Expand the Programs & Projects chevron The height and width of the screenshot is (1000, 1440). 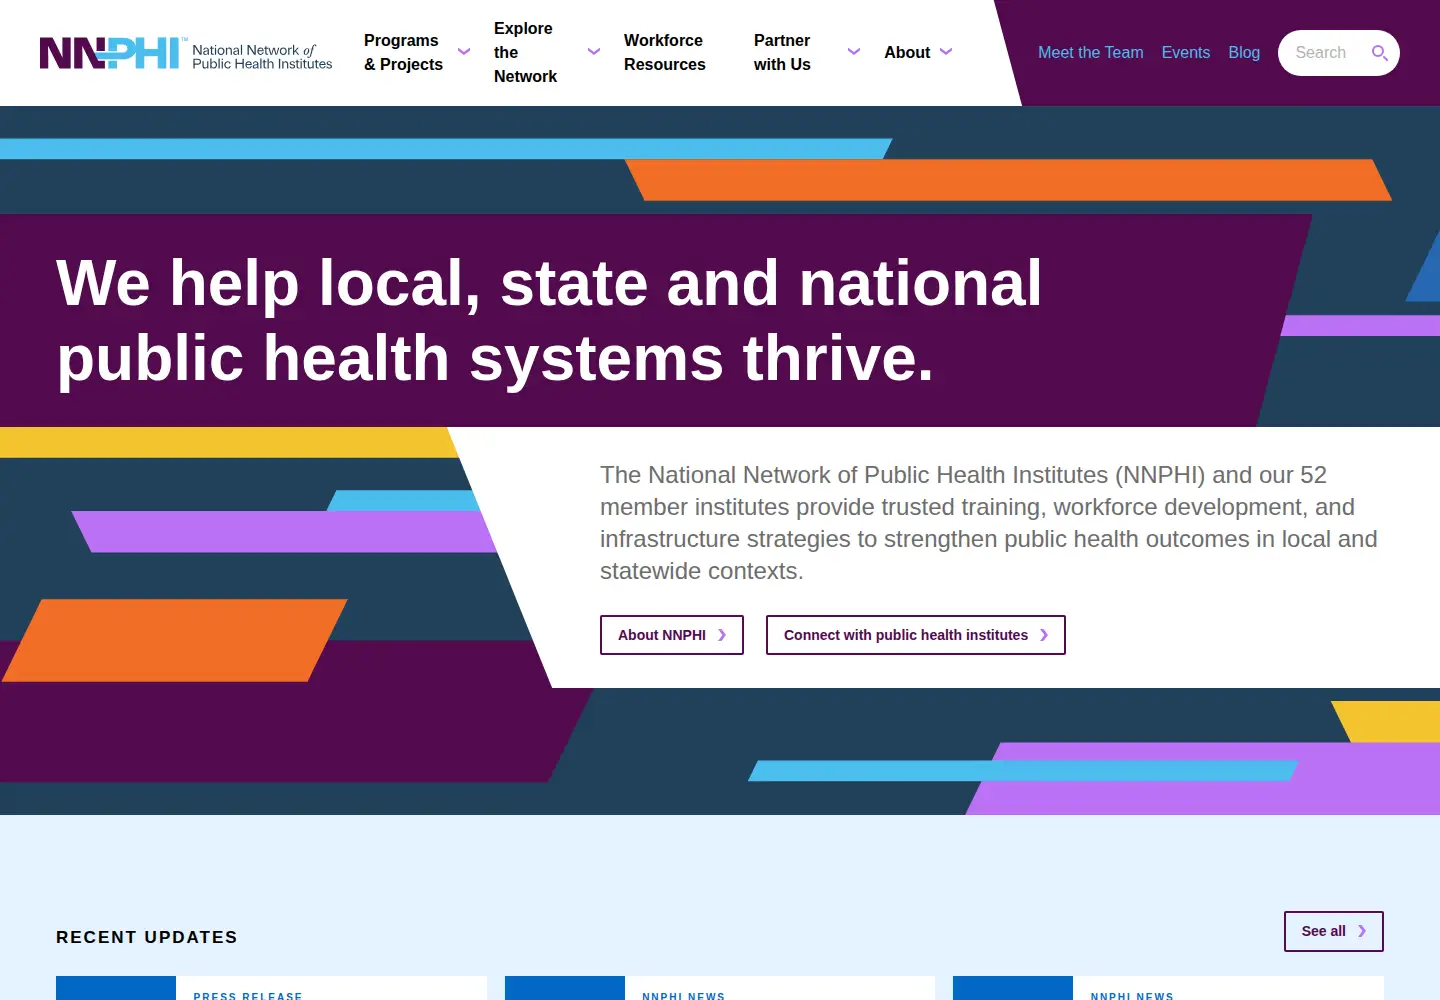click(464, 52)
